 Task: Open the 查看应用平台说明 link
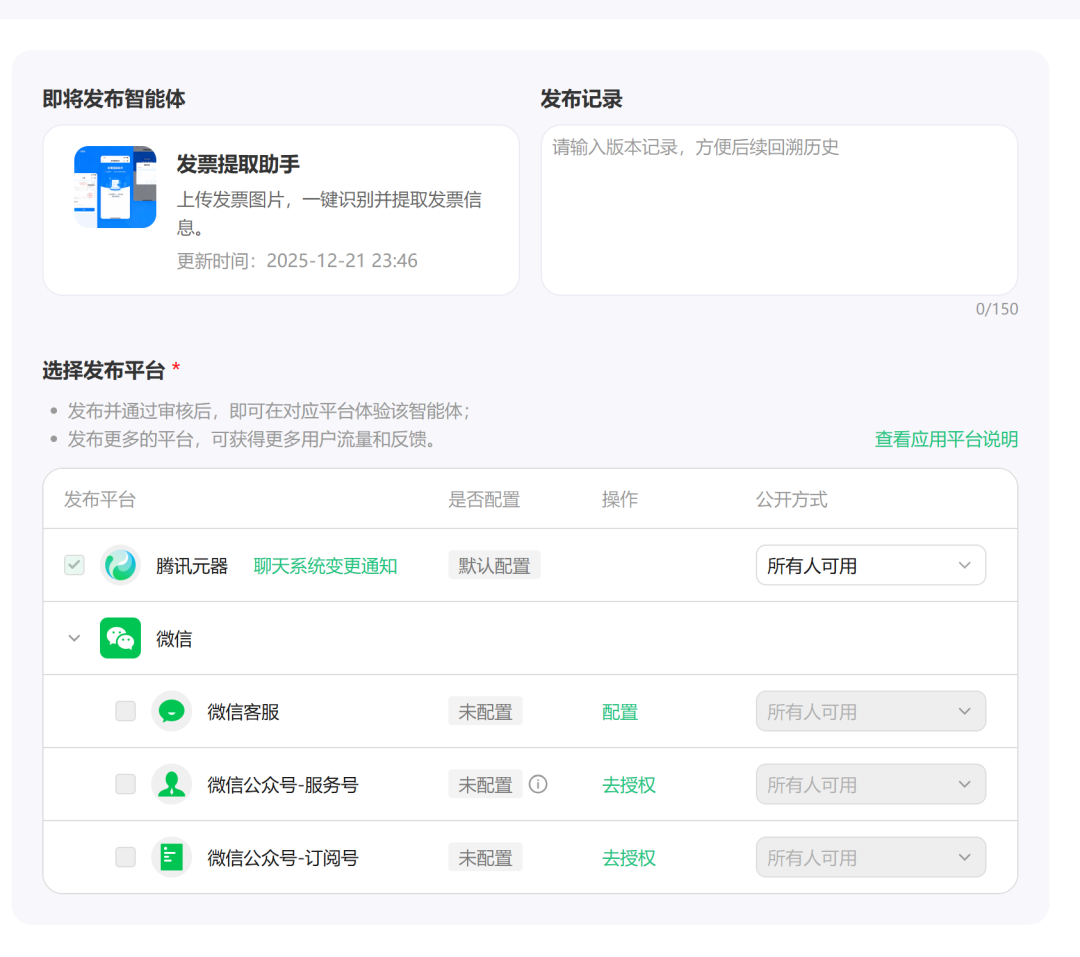coord(946,440)
